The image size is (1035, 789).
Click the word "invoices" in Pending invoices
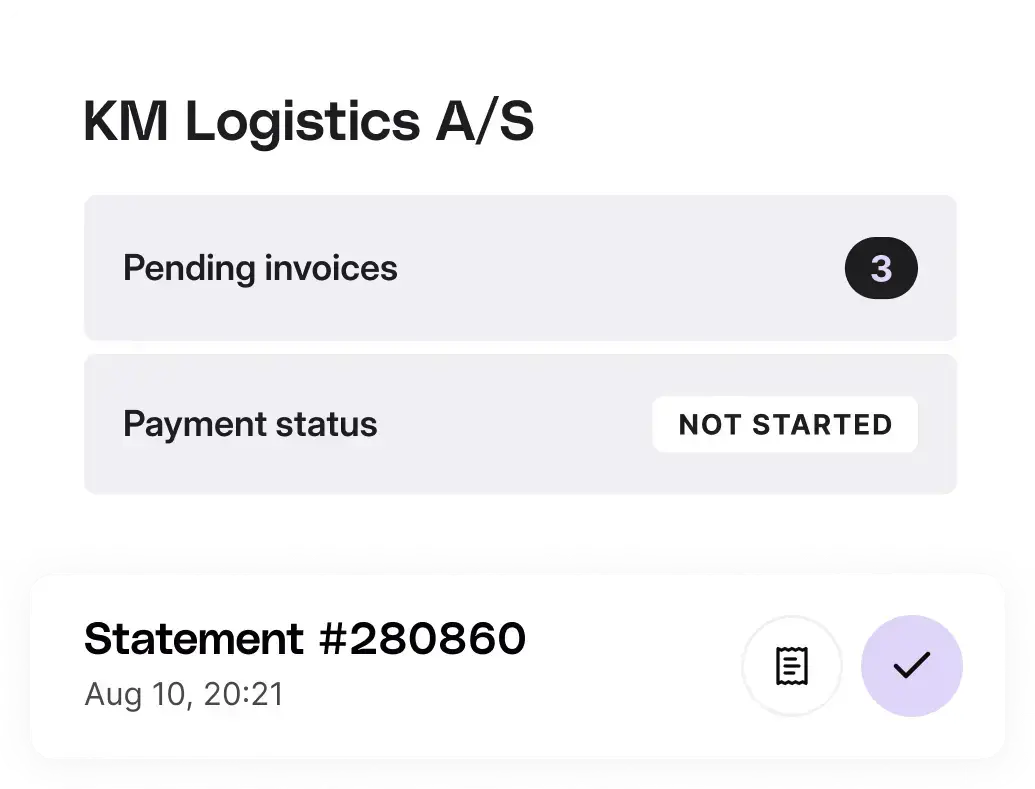[x=331, y=268]
